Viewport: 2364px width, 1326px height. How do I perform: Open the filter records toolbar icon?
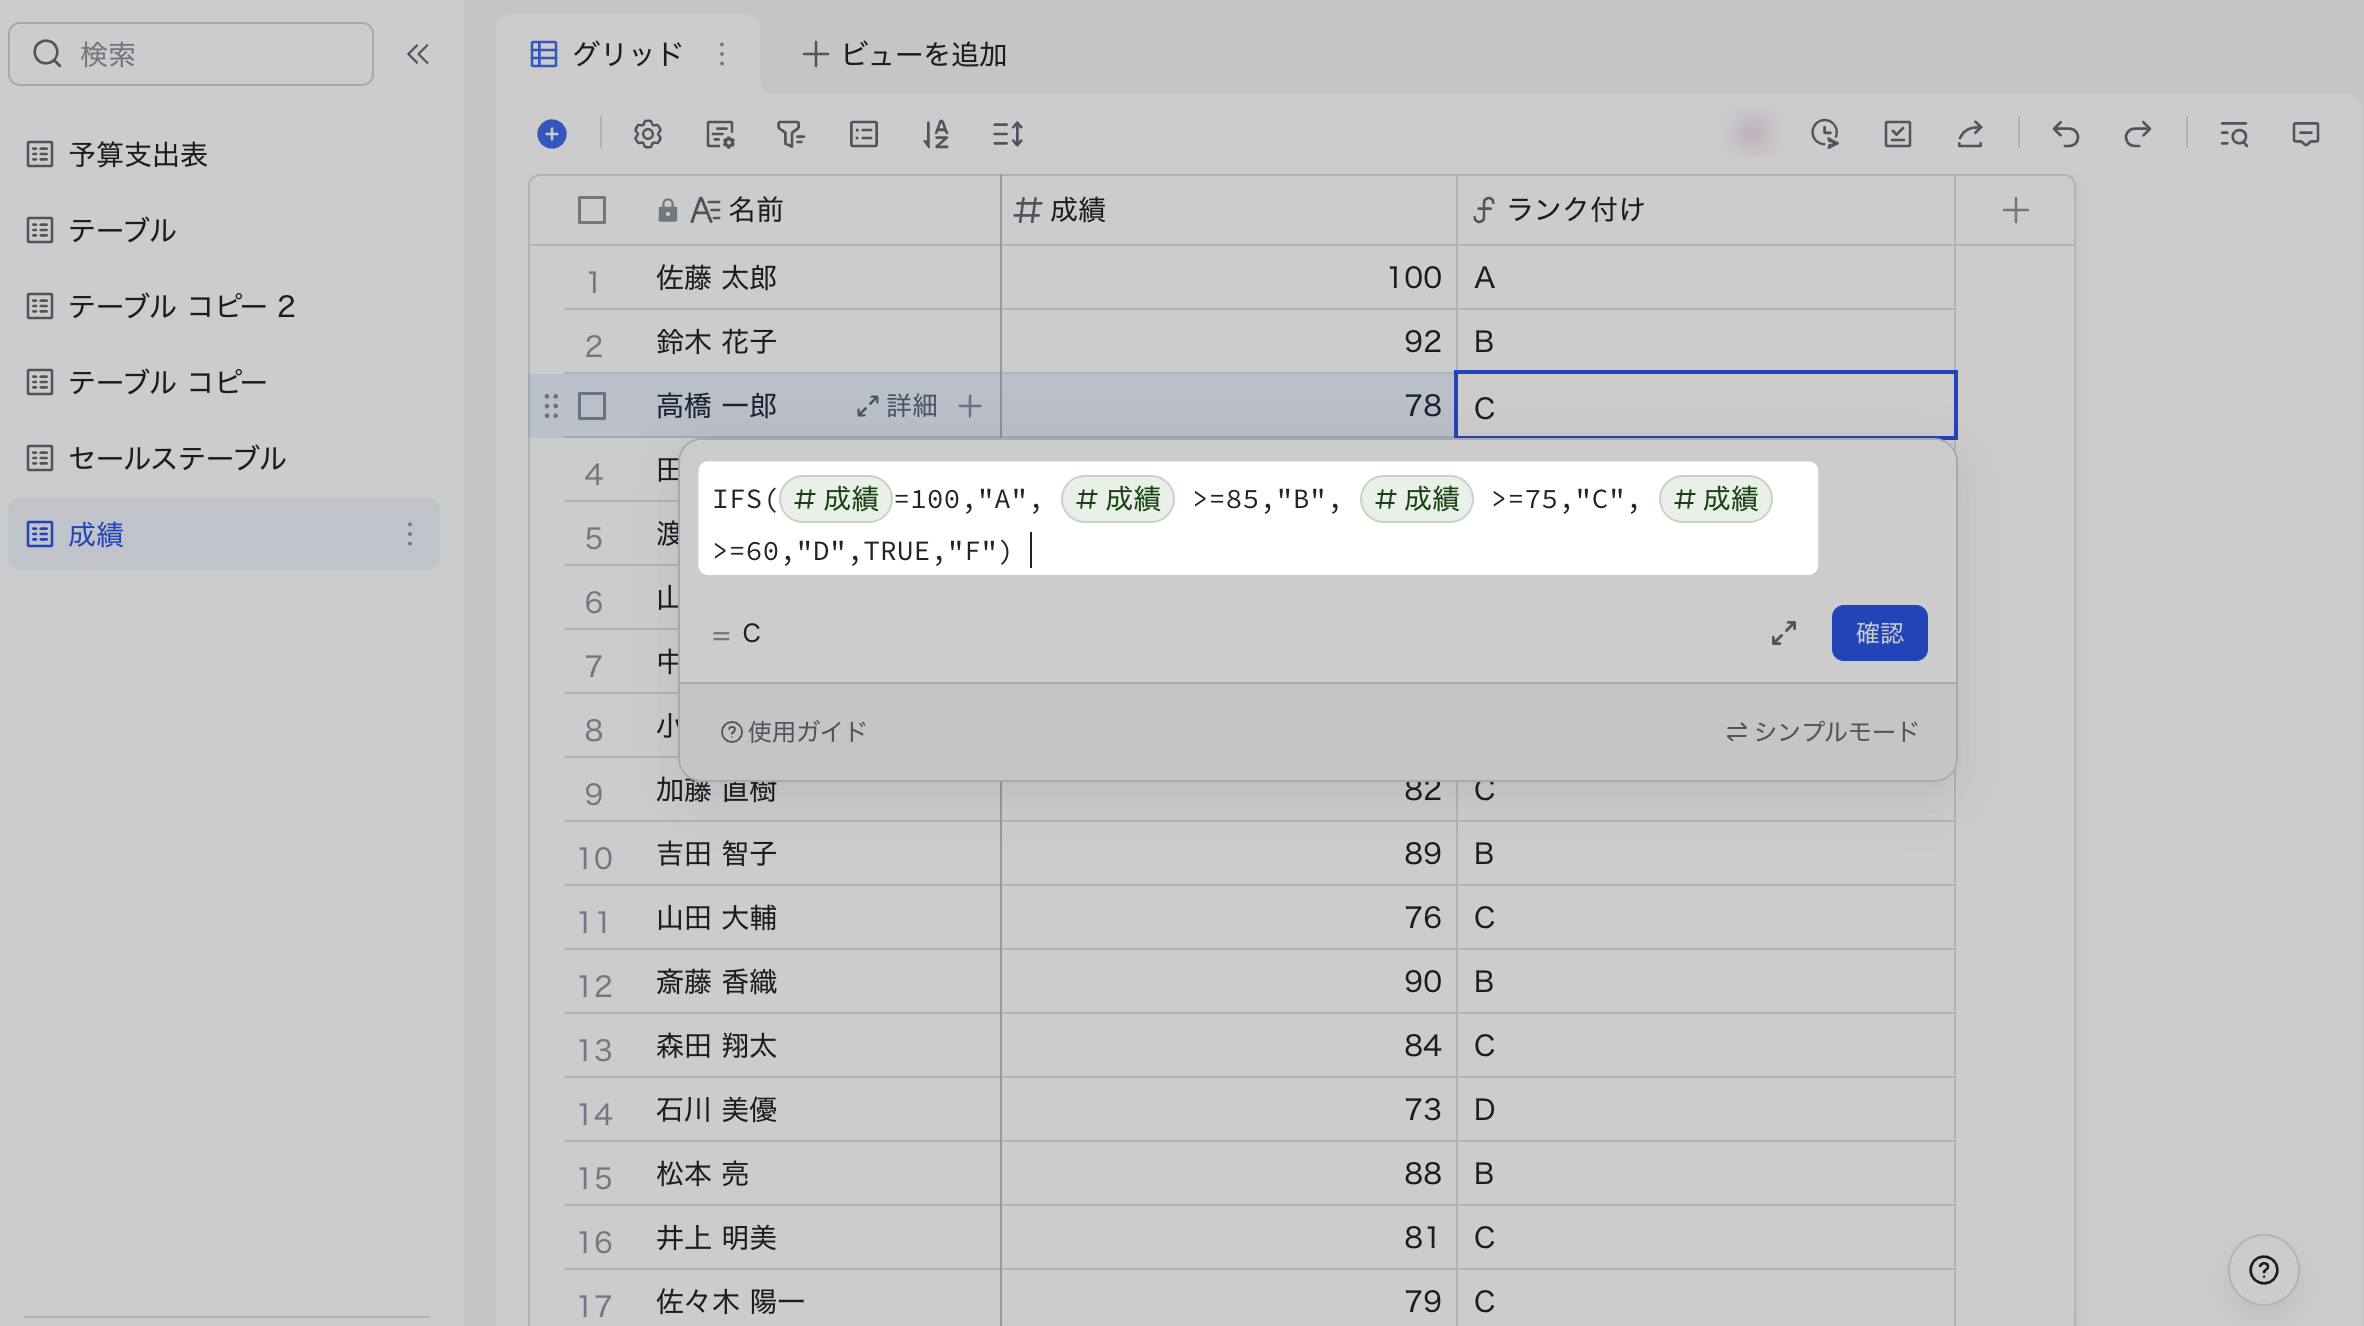(x=791, y=134)
